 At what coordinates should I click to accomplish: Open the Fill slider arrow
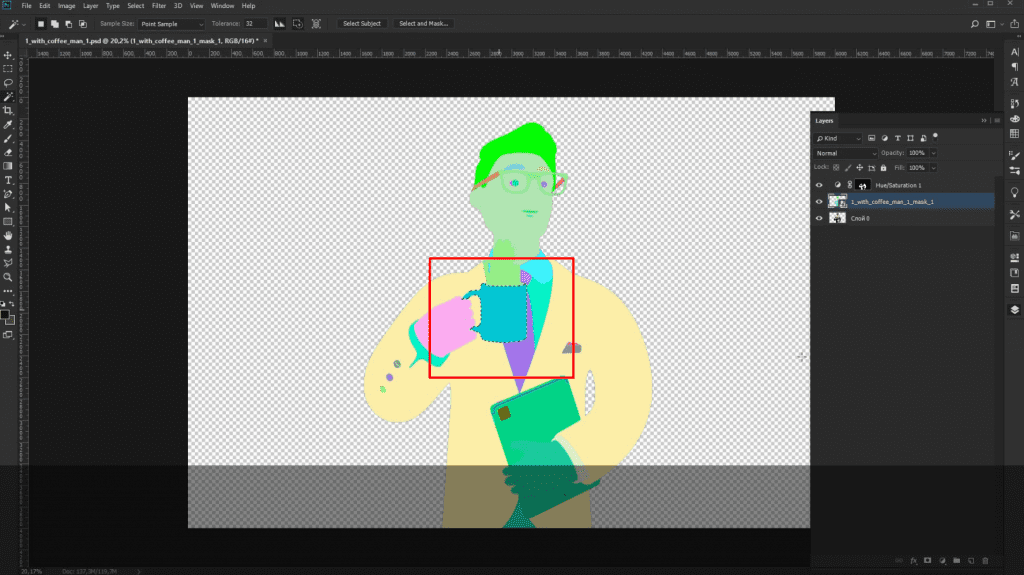pos(933,168)
